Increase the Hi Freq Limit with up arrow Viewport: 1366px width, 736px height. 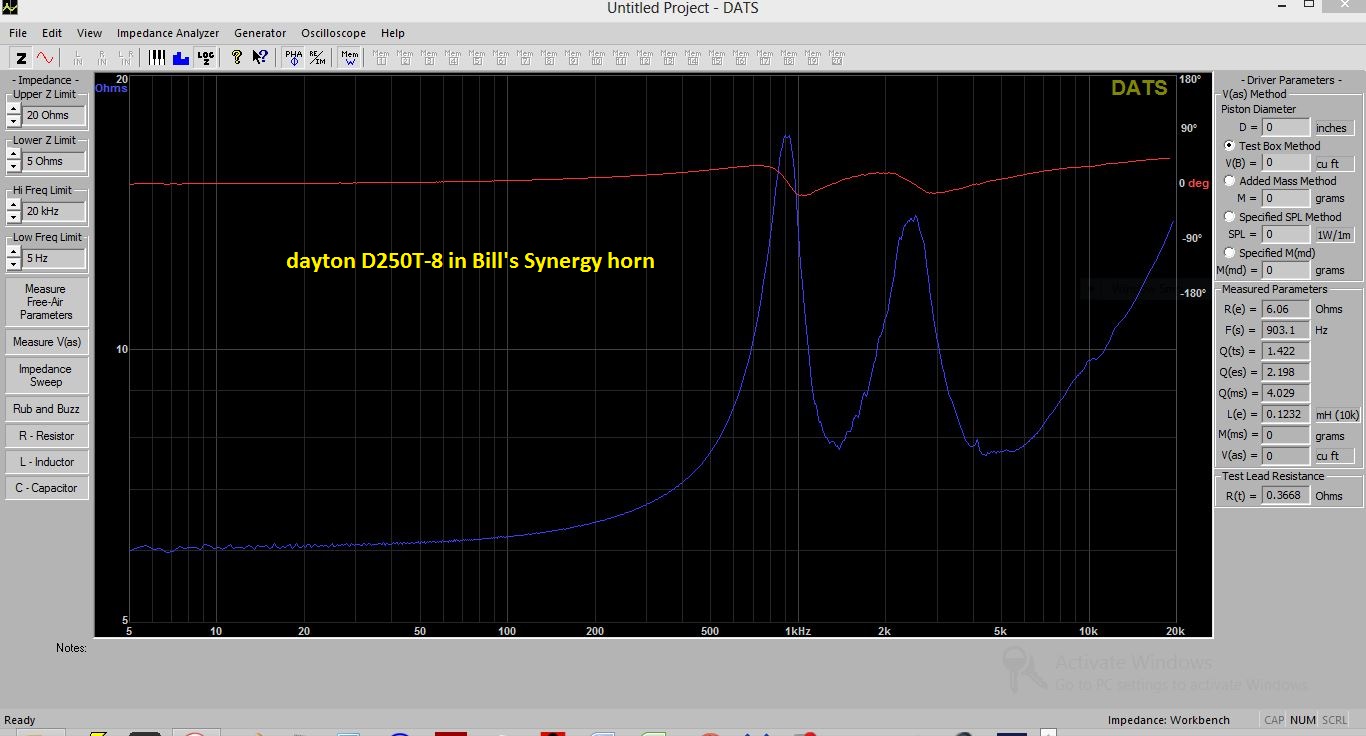tap(14, 206)
